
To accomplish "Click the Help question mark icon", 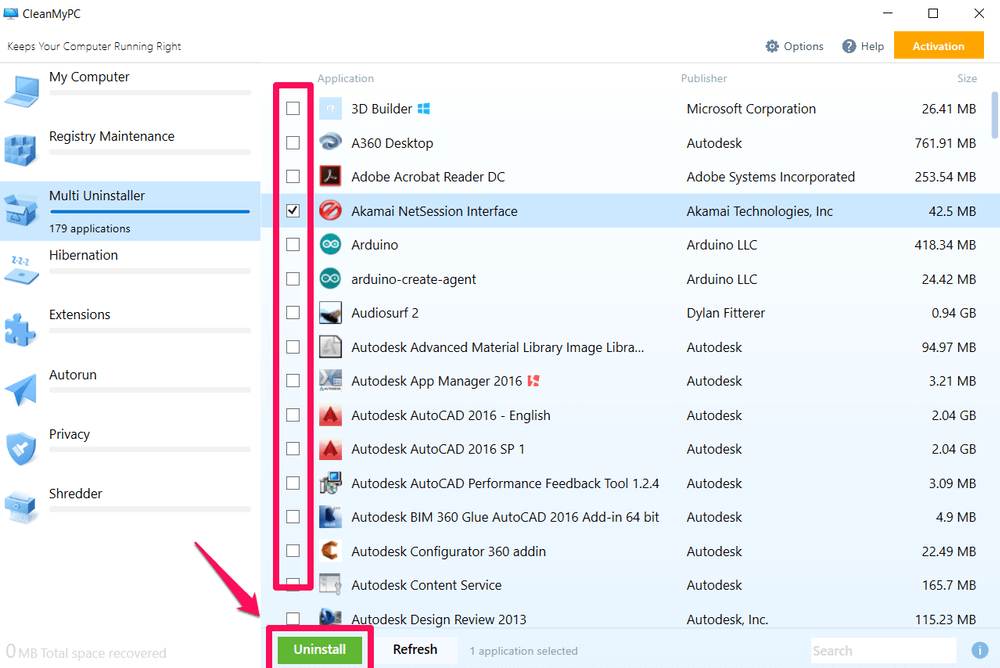I will 849,46.
